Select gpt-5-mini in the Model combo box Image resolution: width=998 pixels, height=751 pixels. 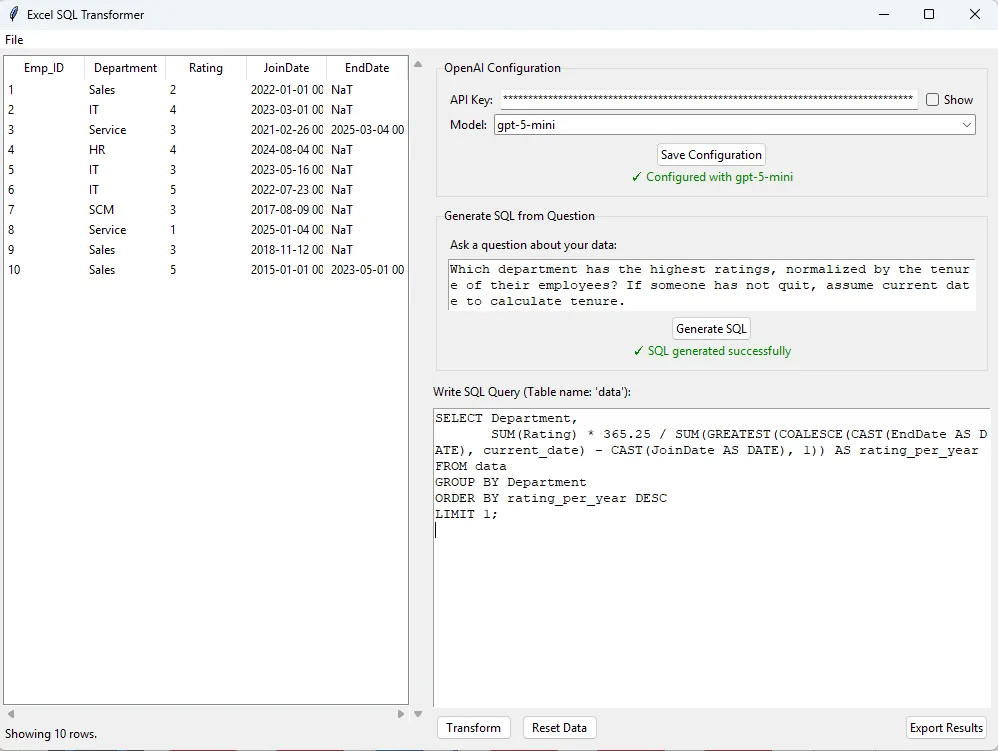[x=730, y=124]
